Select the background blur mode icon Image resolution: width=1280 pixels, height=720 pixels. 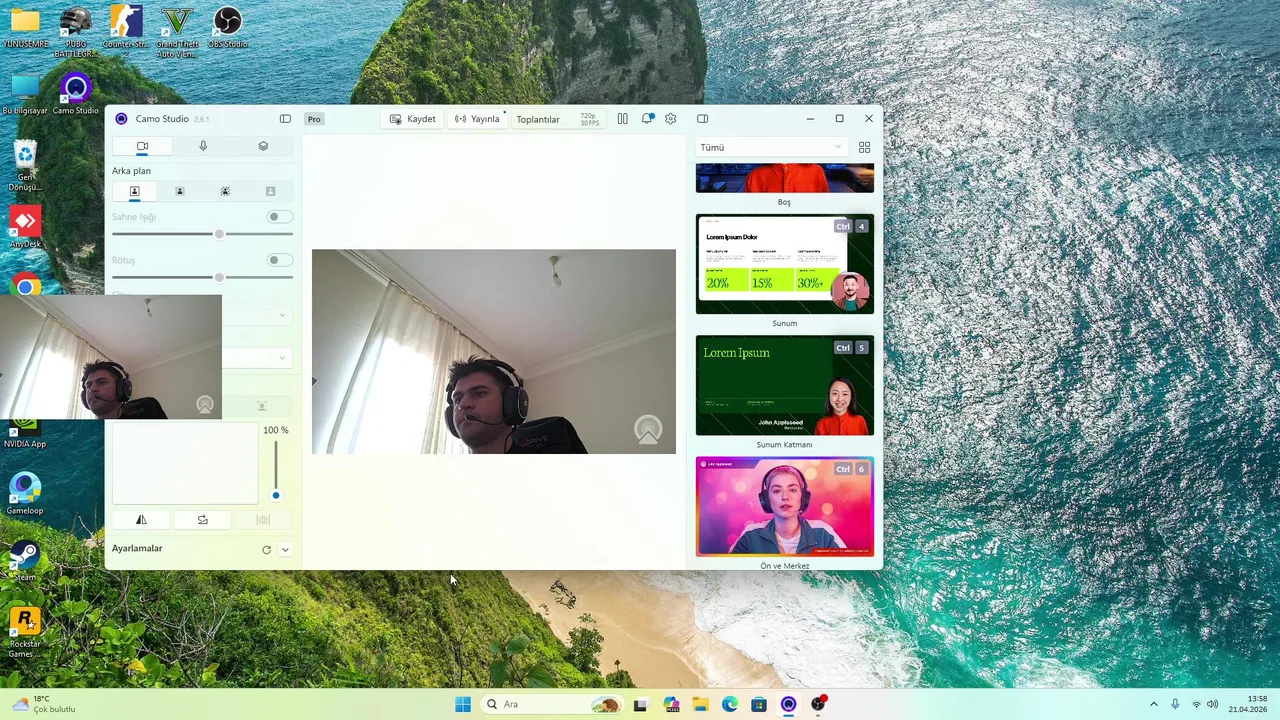click(225, 191)
